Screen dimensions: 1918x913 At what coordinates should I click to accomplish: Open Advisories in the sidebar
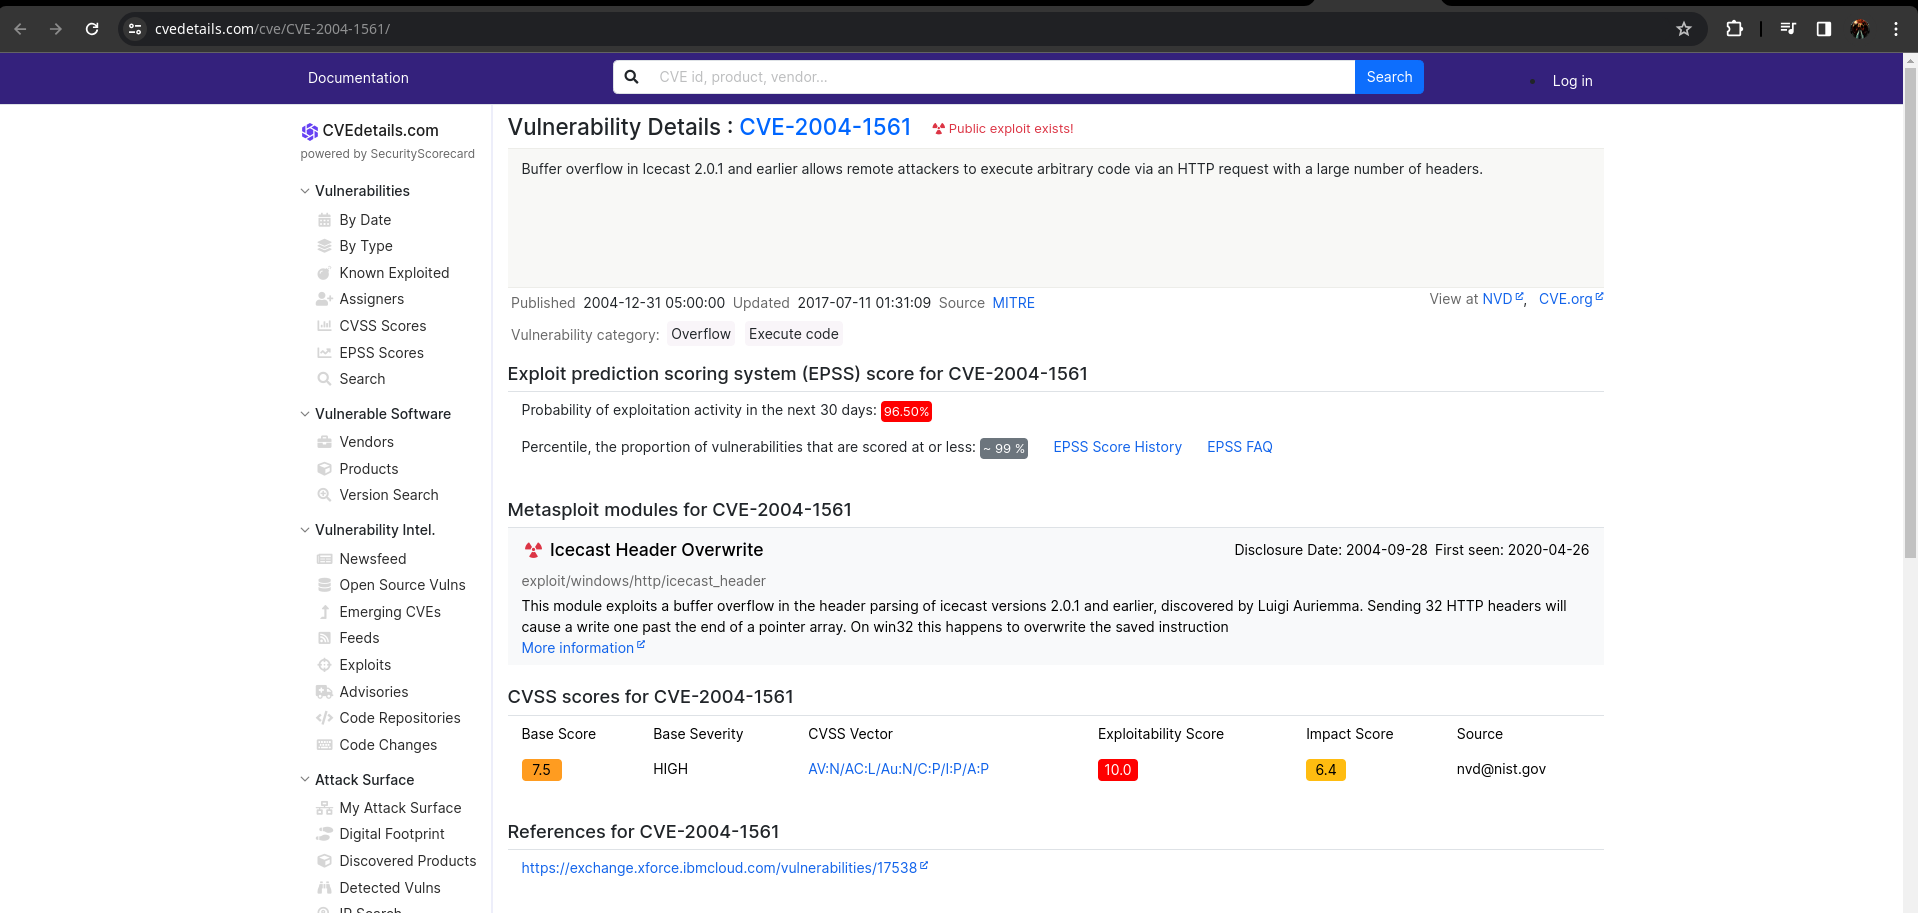[373, 692]
